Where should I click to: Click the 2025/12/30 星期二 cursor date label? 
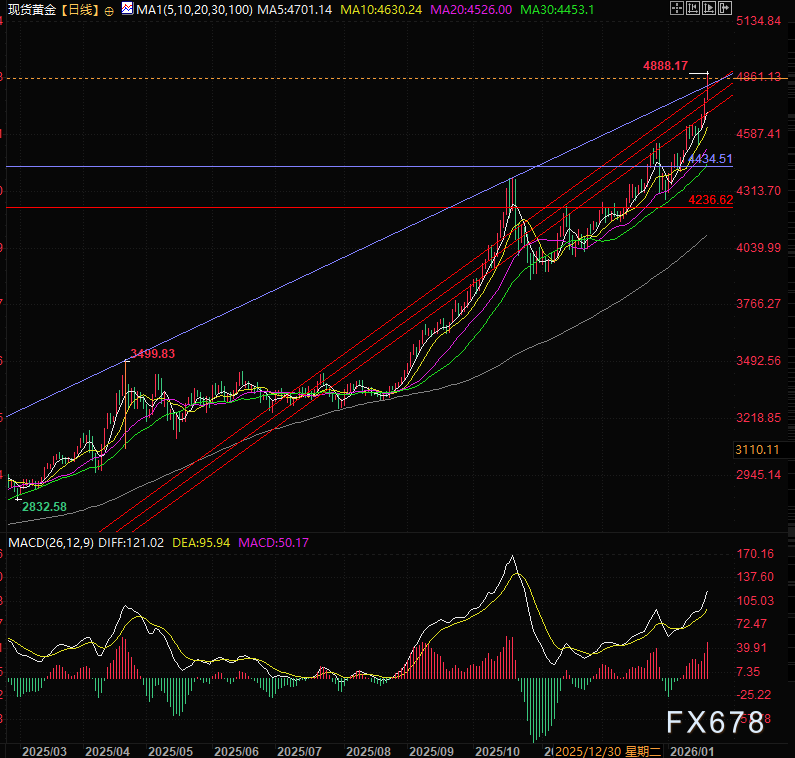click(608, 751)
